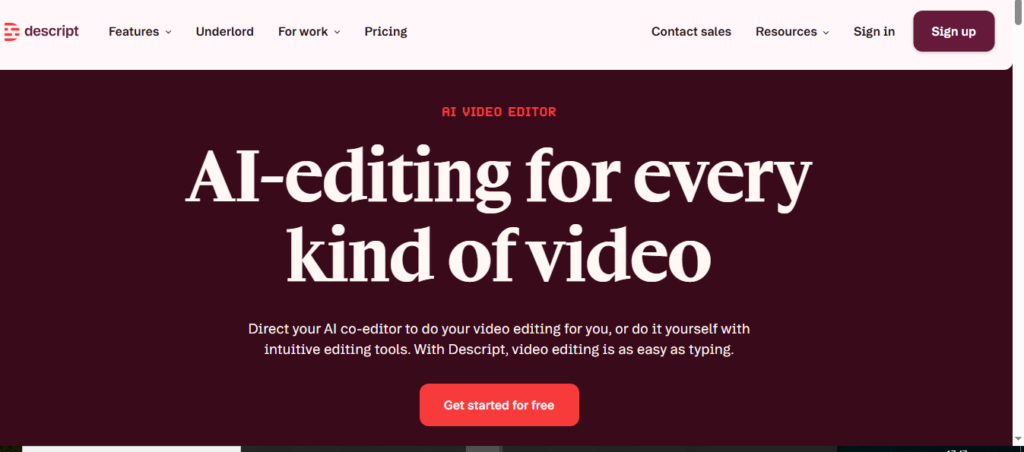Screen dimensions: 1024x452
Task: Open the Features menu
Action: [x=133, y=32]
